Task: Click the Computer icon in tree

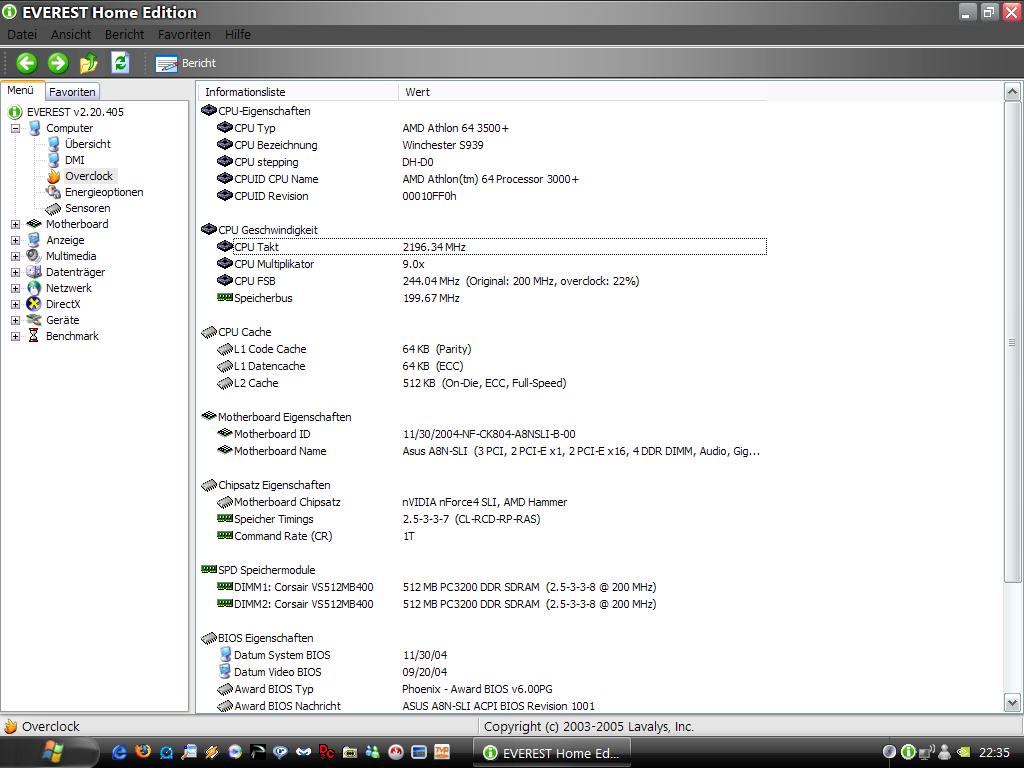Action: (34, 128)
